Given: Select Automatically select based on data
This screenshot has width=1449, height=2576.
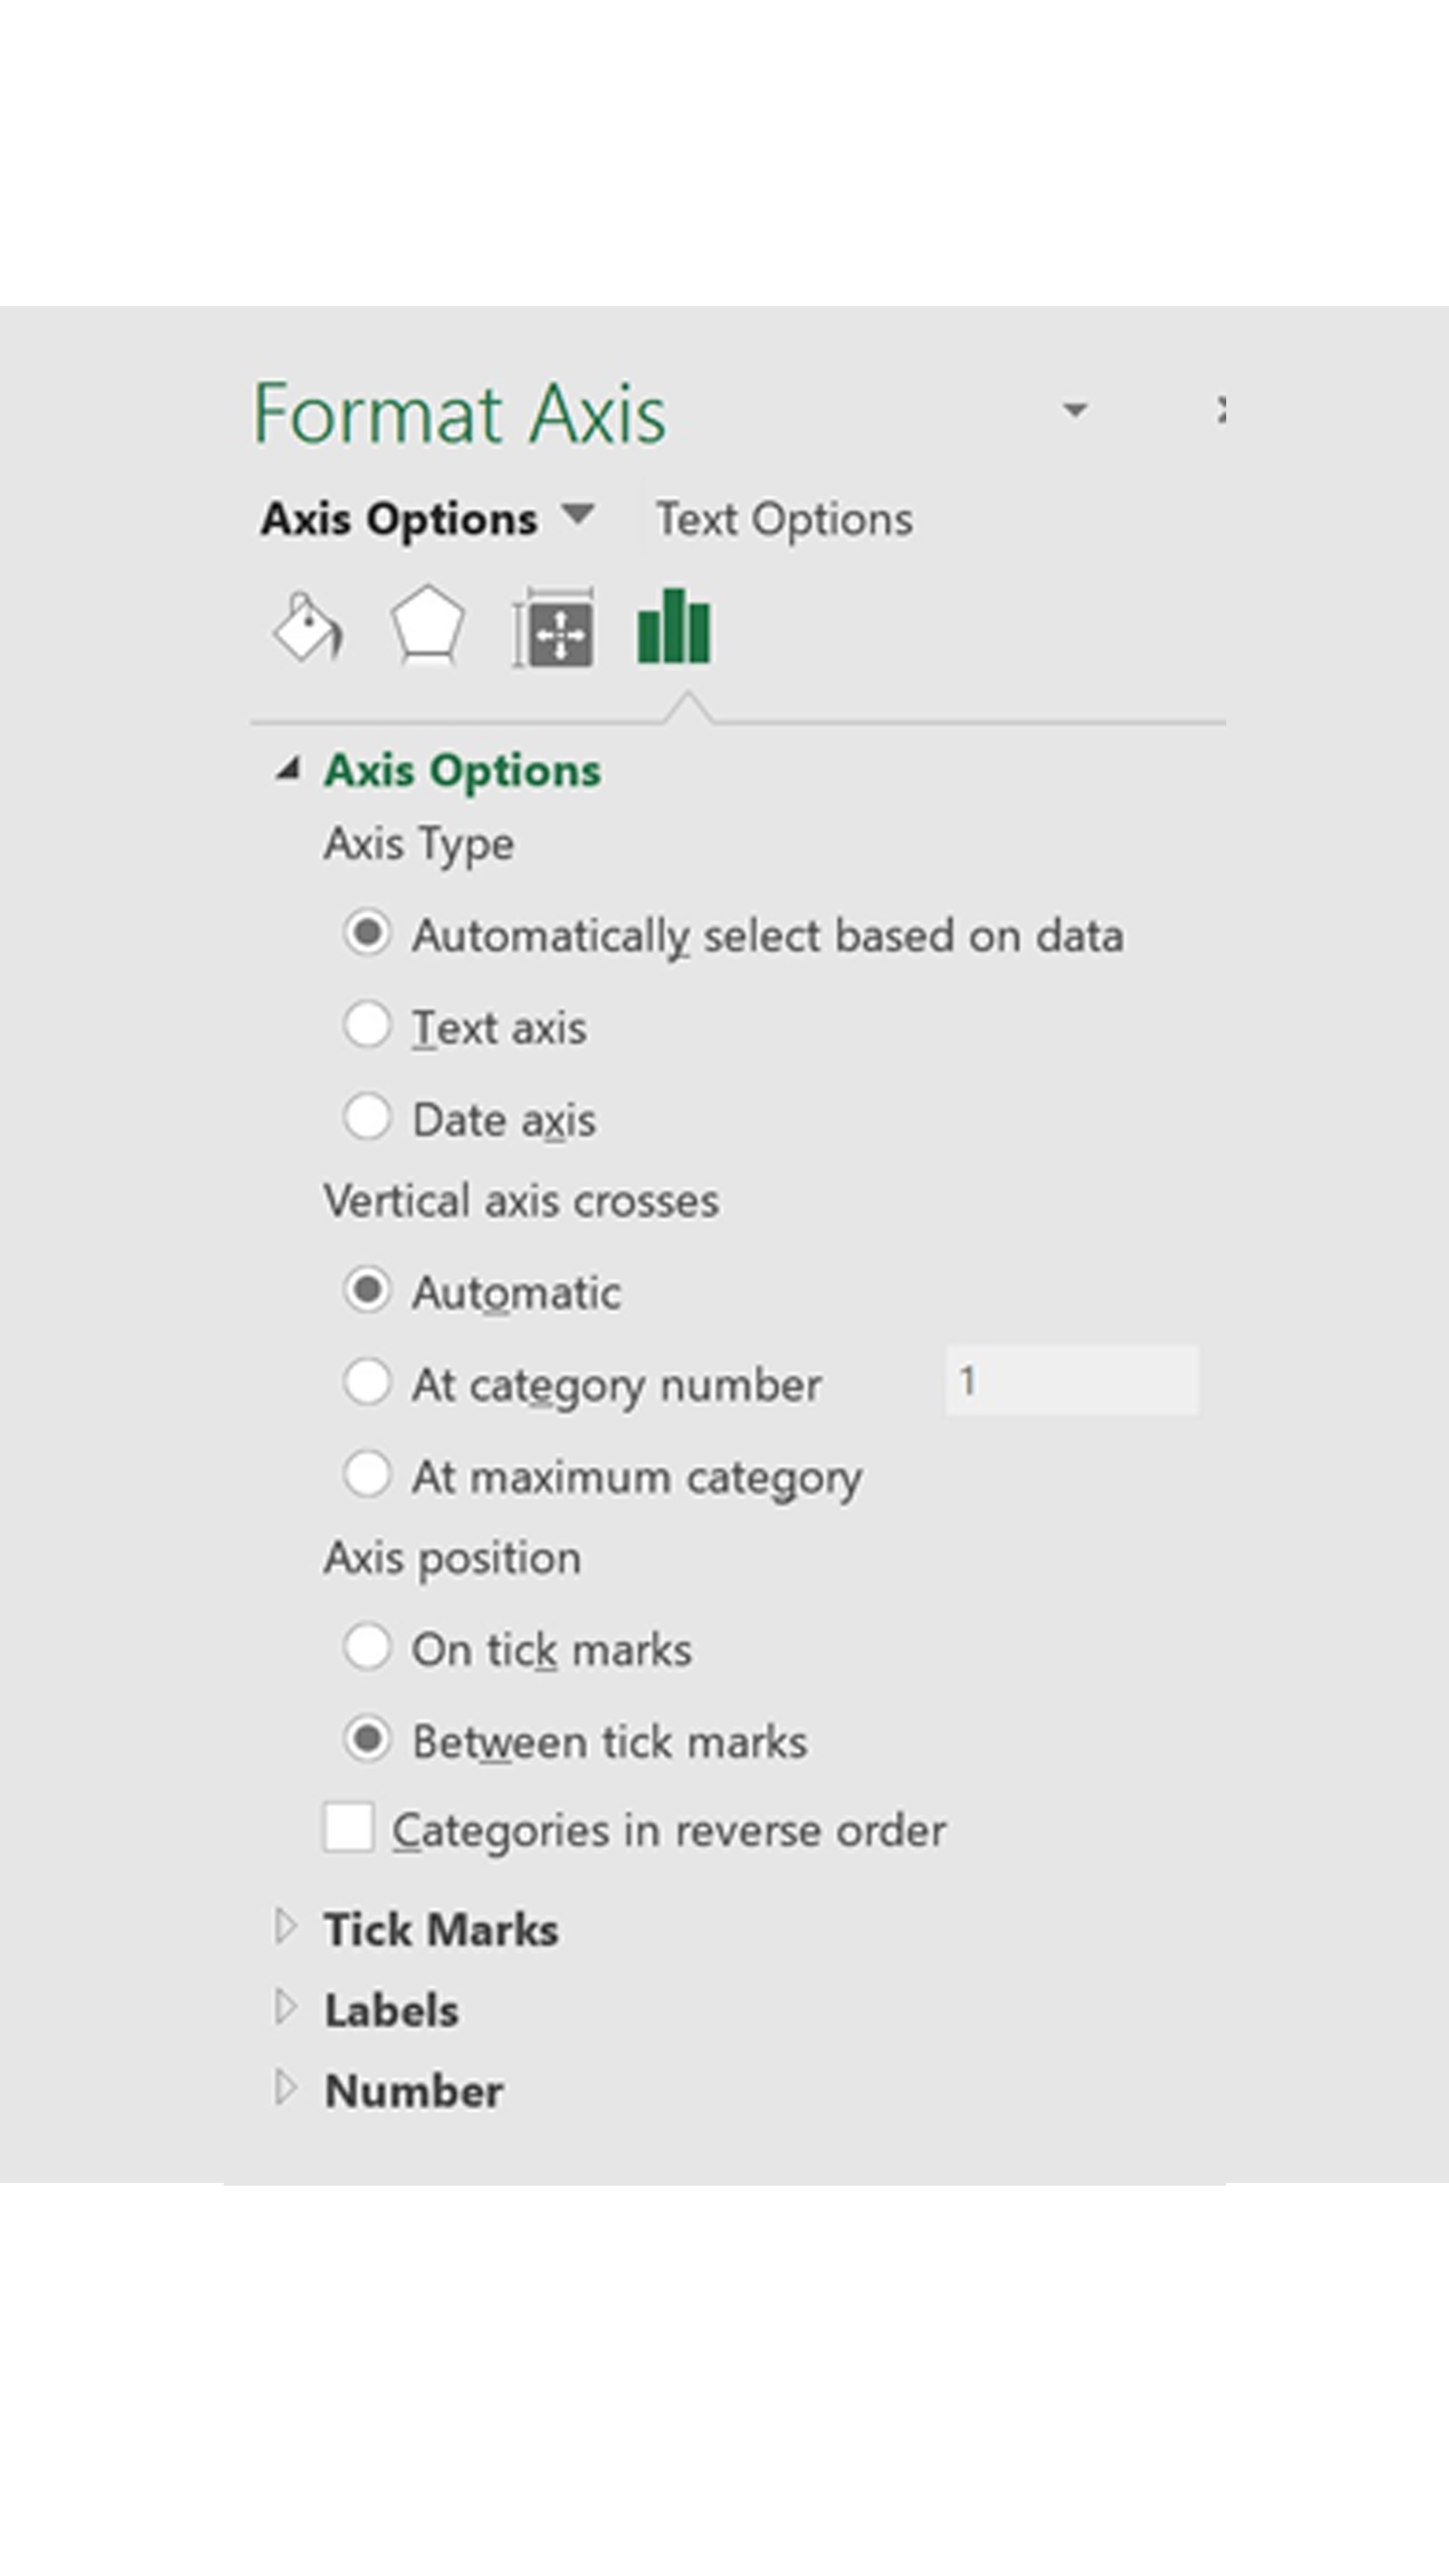Looking at the screenshot, I should (367, 934).
